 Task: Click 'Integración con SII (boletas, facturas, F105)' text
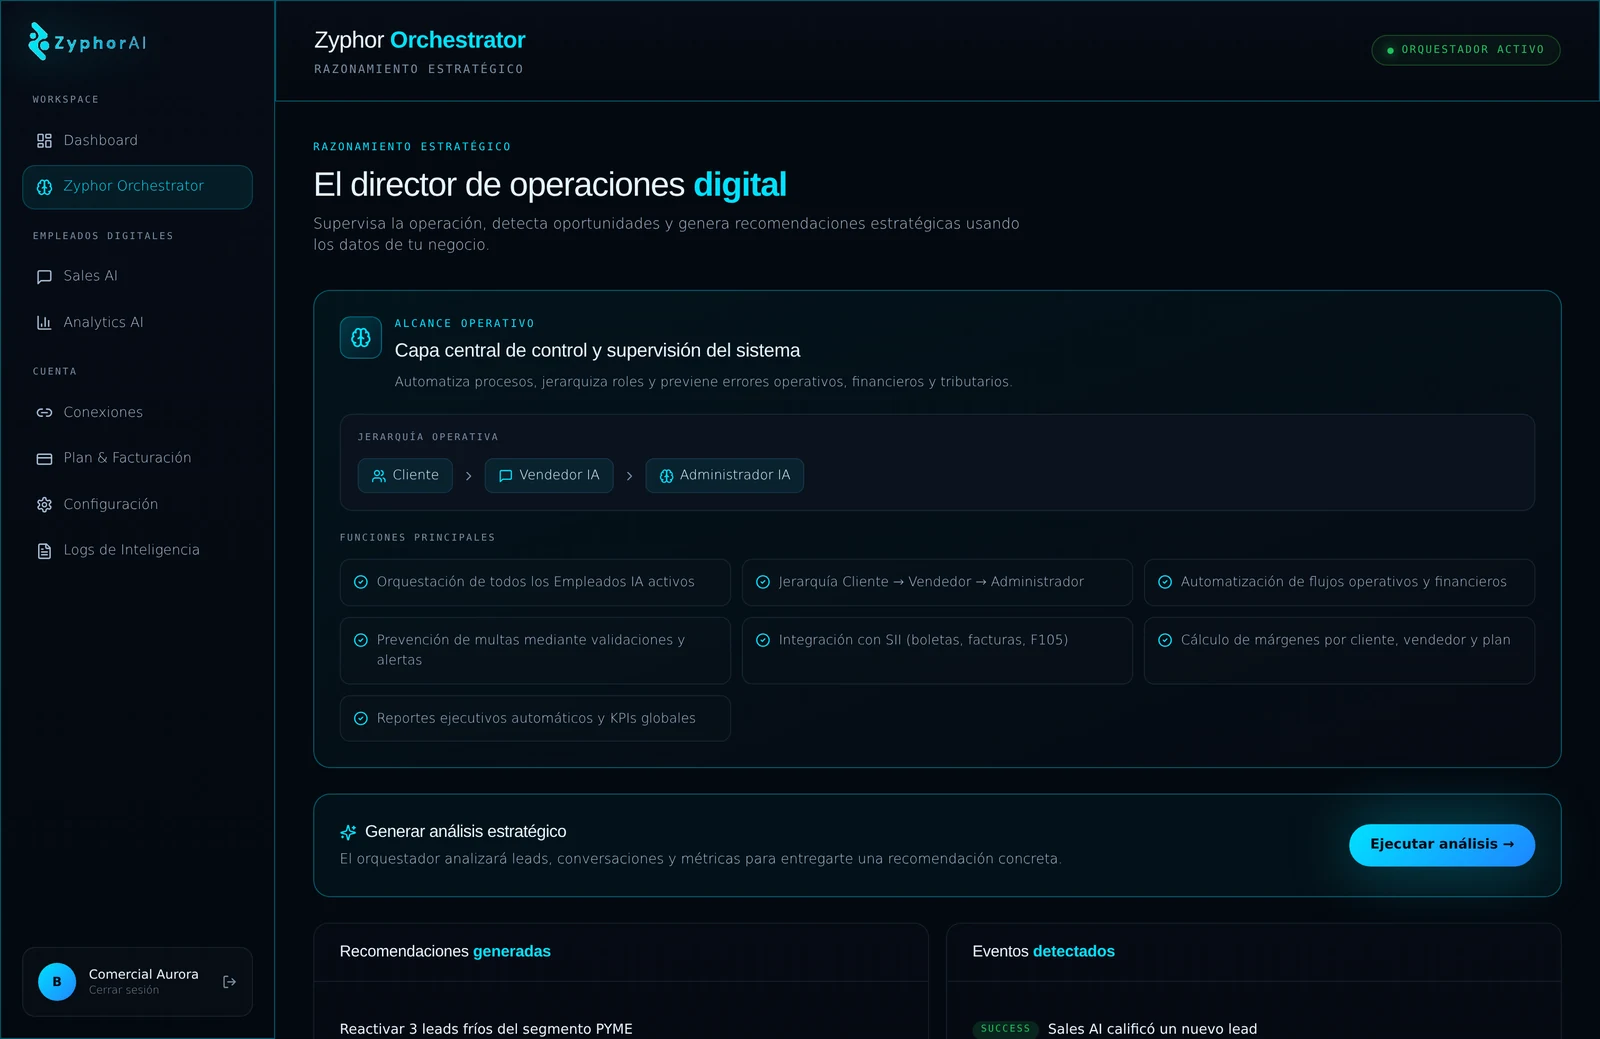[x=923, y=640]
